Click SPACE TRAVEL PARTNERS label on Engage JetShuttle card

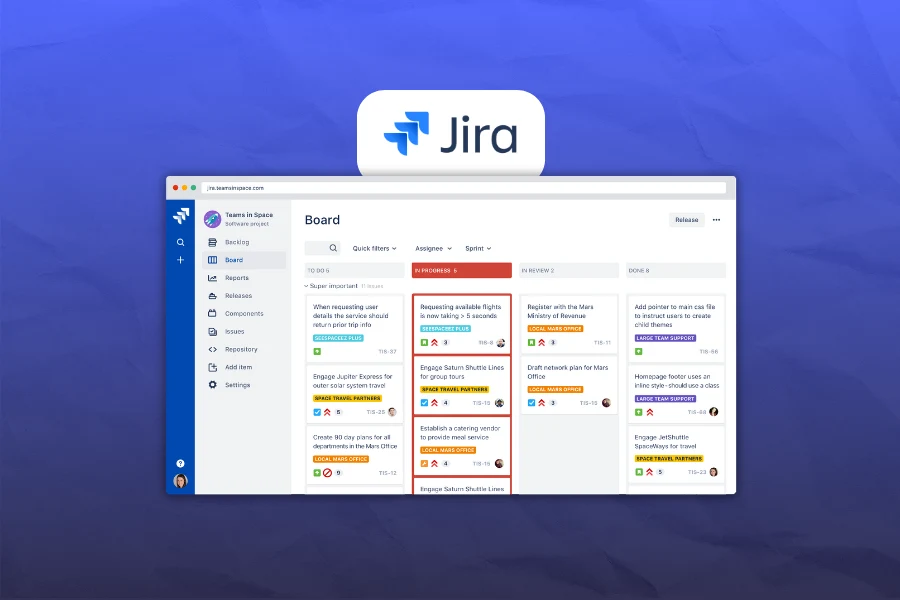pyautogui.click(x=669, y=459)
